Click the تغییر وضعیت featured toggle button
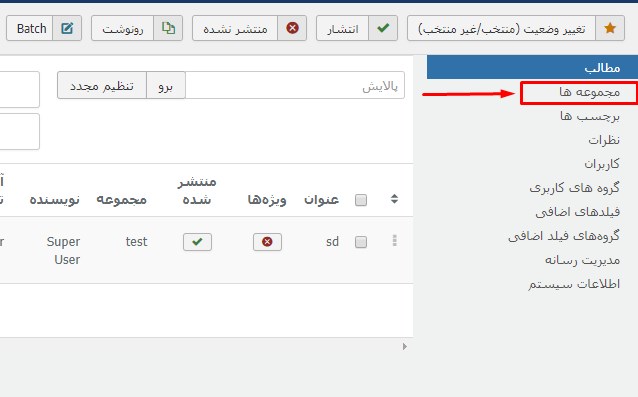Viewport: 638px width, 397px height. pyautogui.click(x=516, y=28)
